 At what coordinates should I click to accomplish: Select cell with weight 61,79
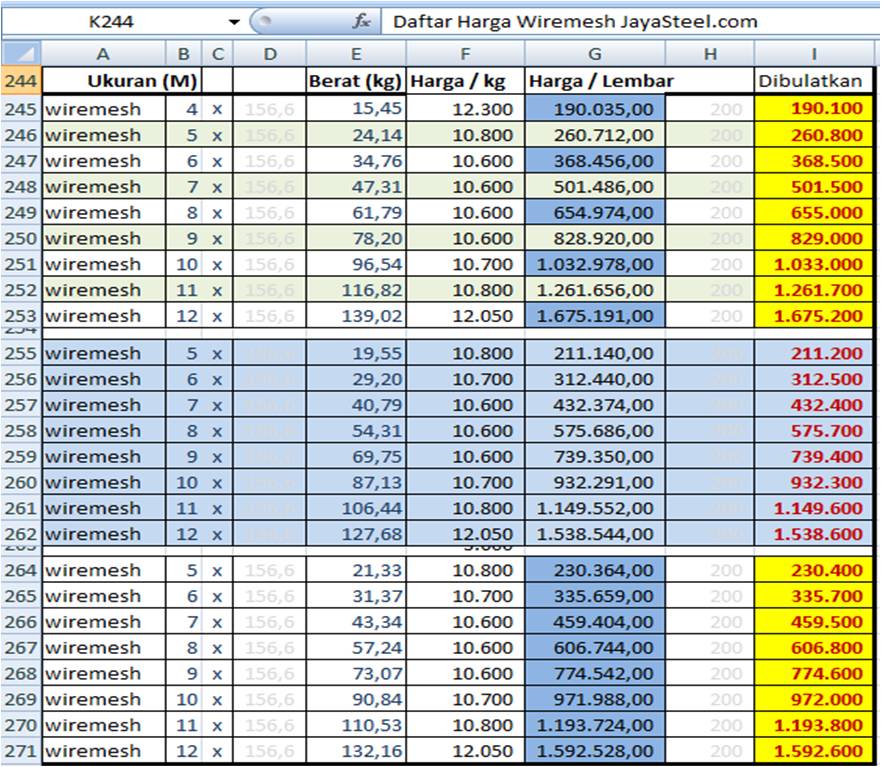coord(356,212)
